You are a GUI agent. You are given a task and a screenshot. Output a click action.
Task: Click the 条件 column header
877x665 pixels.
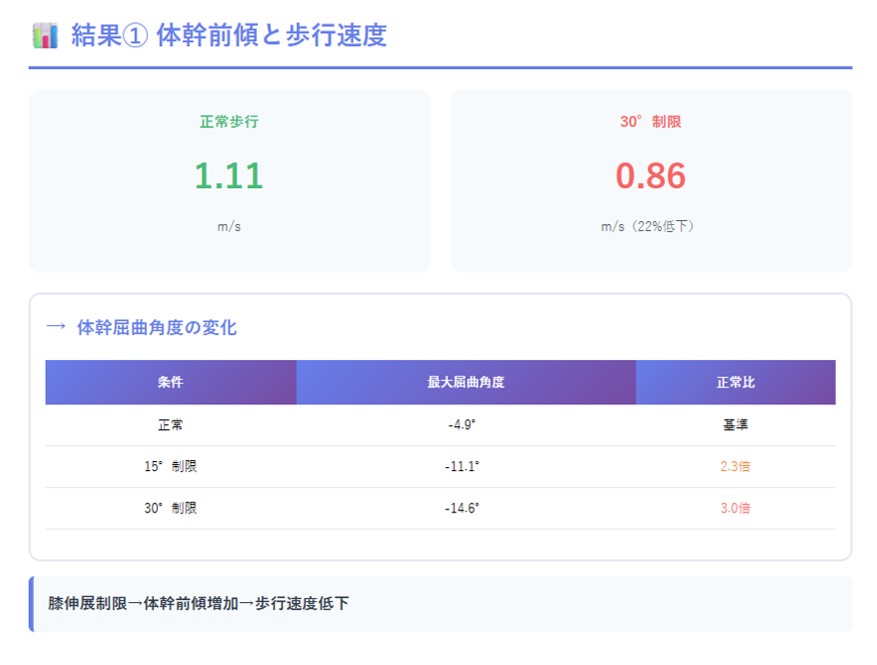[x=171, y=382]
